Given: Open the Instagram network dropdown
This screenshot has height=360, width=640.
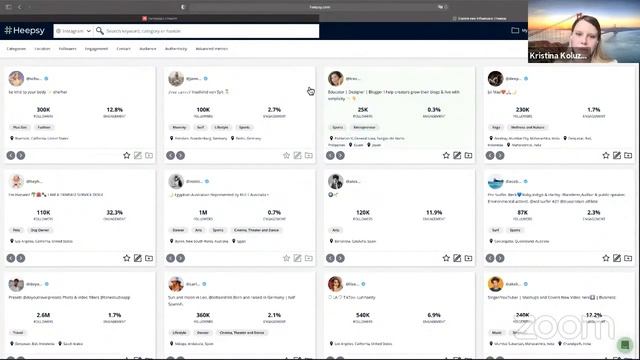Looking at the screenshot, I should [73, 31].
